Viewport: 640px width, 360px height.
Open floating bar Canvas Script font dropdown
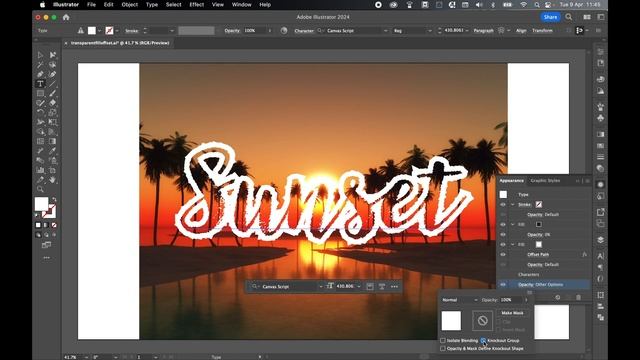click(x=320, y=287)
